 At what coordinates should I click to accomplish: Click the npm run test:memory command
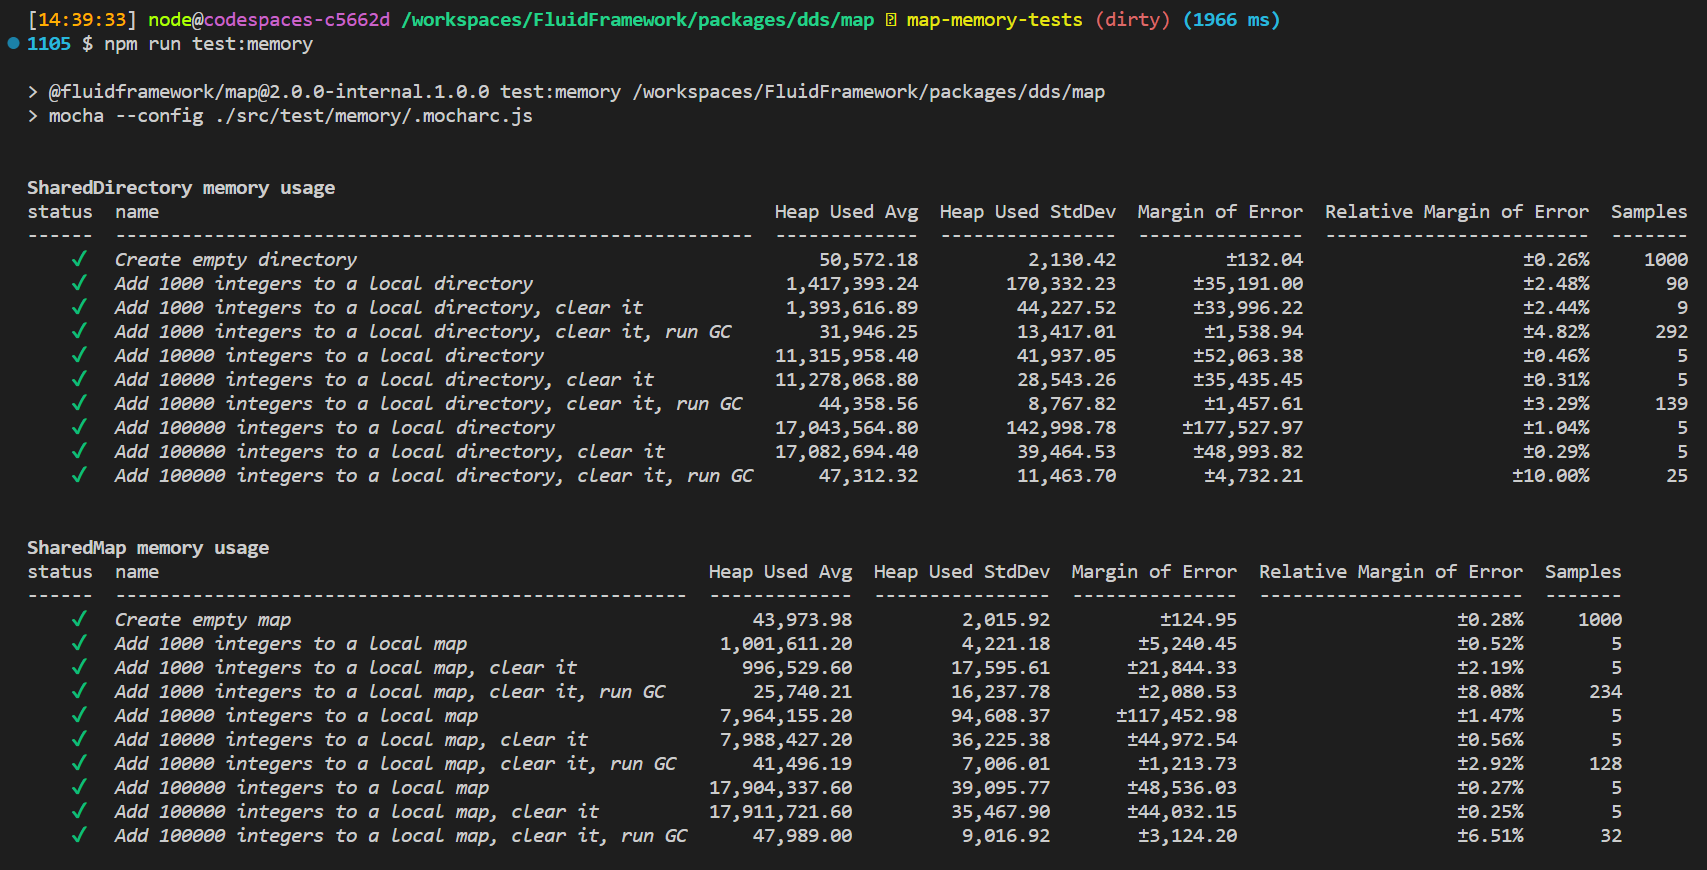[208, 44]
